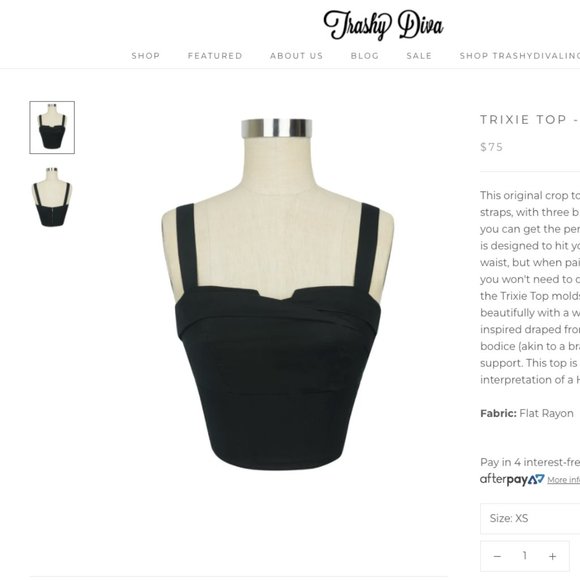Click the product description paragraph
Image resolution: width=580 pixels, height=580 pixels.
tap(530, 287)
